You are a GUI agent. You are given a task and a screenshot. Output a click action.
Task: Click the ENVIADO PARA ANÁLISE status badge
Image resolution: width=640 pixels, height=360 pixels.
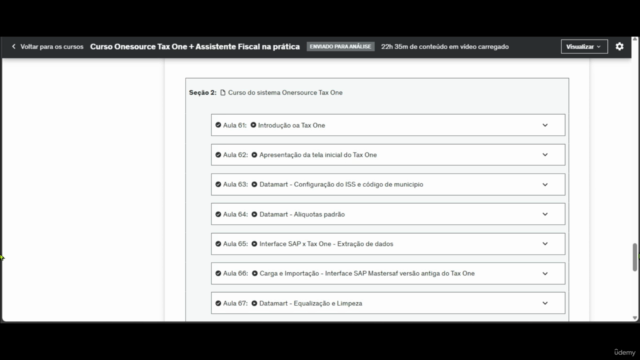(340, 47)
